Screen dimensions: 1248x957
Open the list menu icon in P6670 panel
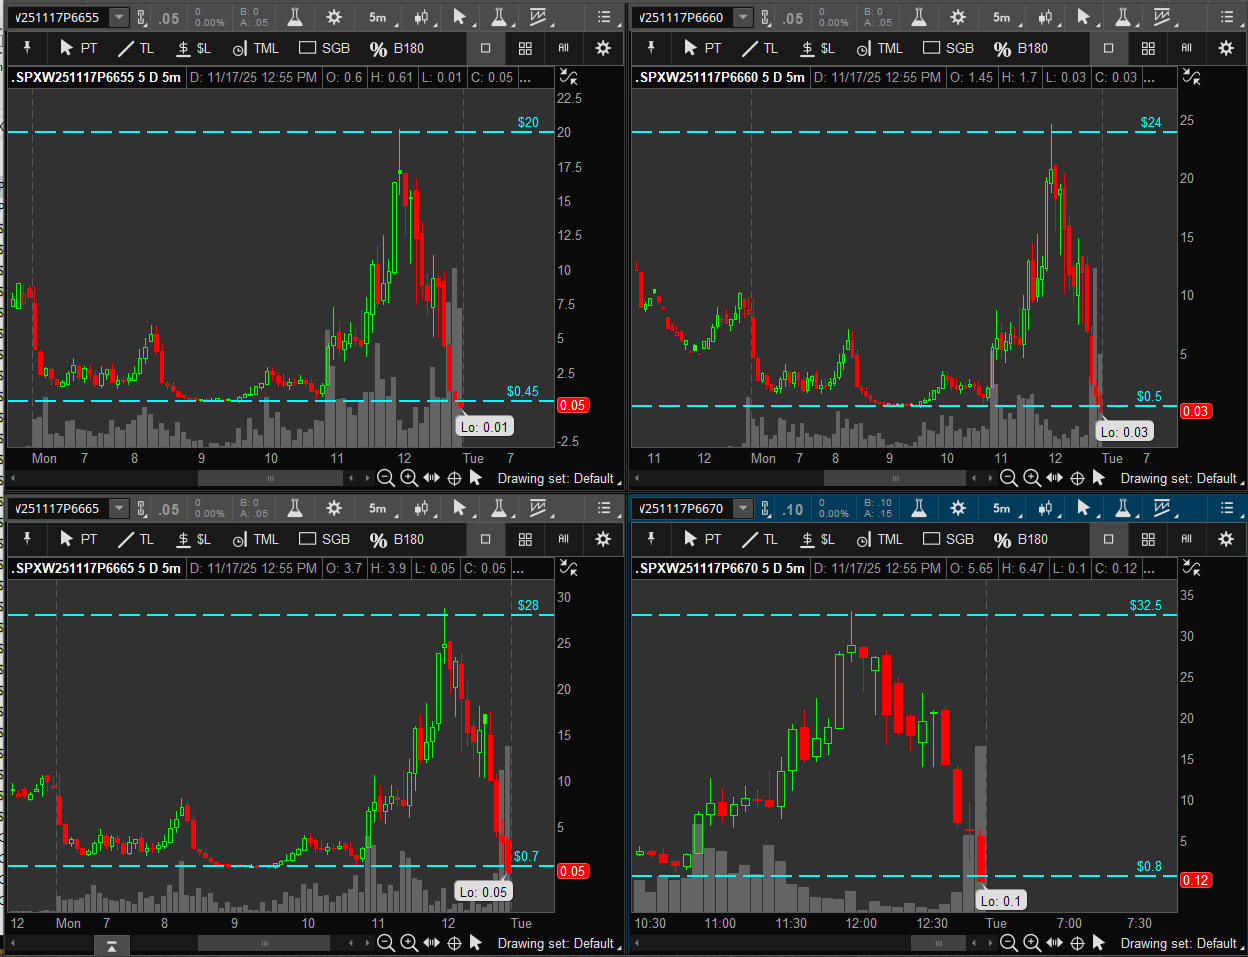click(1227, 508)
